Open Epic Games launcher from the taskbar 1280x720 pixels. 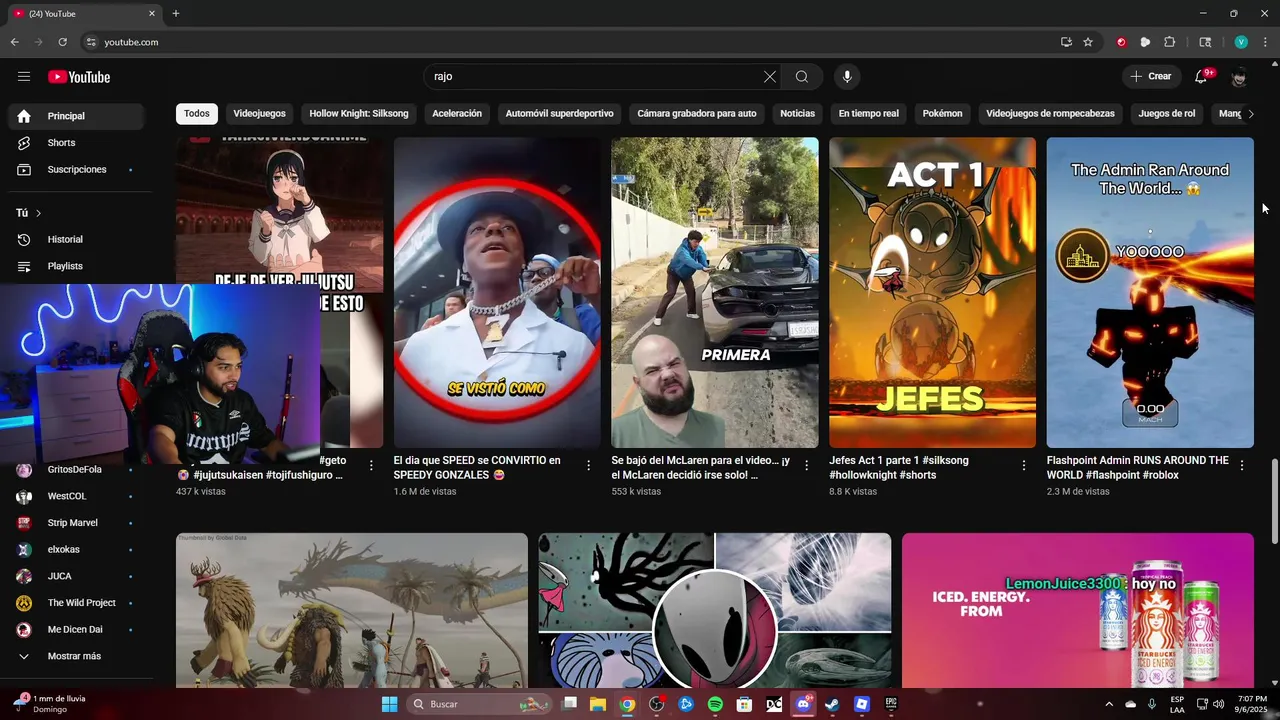[891, 704]
